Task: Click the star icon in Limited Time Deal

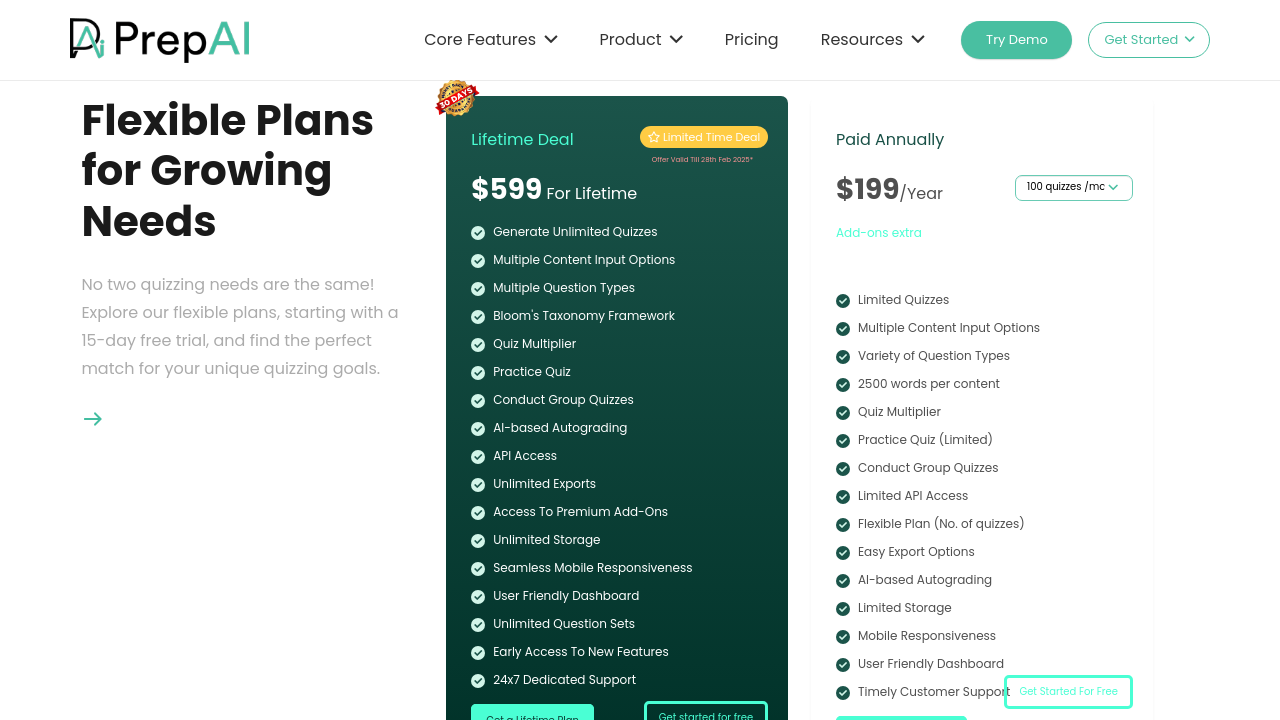Action: tap(654, 137)
